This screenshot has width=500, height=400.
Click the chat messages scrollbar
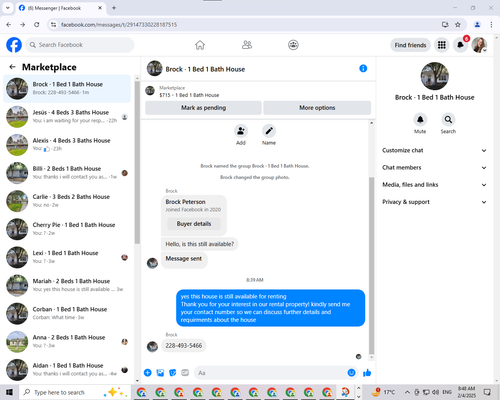(x=372, y=266)
